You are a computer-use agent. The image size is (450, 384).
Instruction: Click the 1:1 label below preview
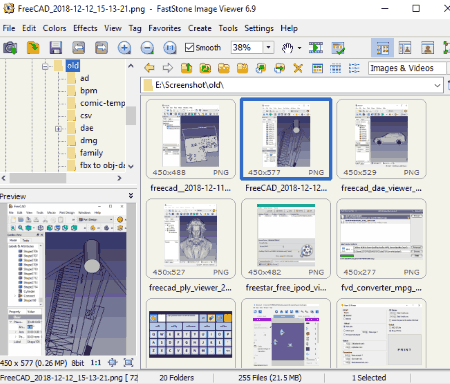click(x=96, y=363)
